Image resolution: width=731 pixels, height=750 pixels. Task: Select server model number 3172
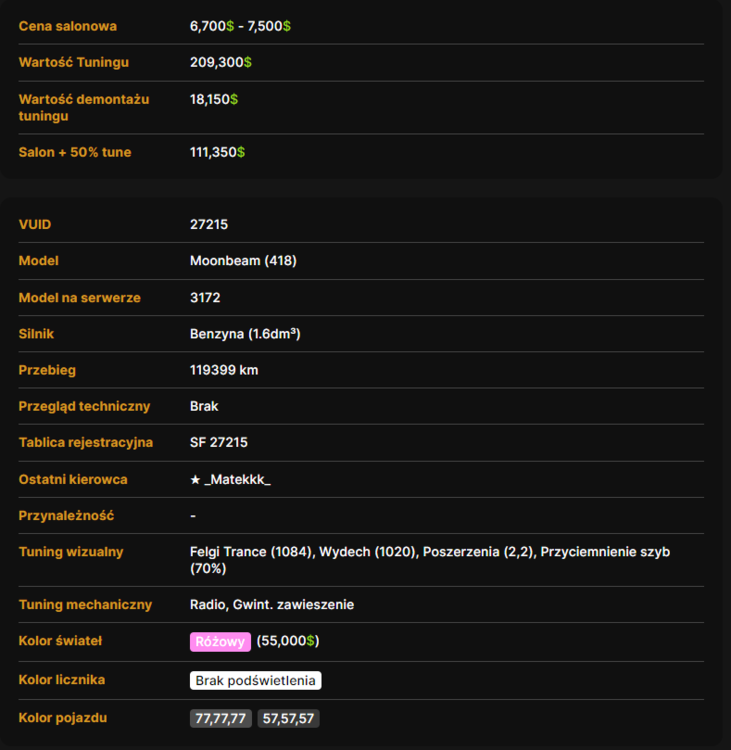(205, 298)
